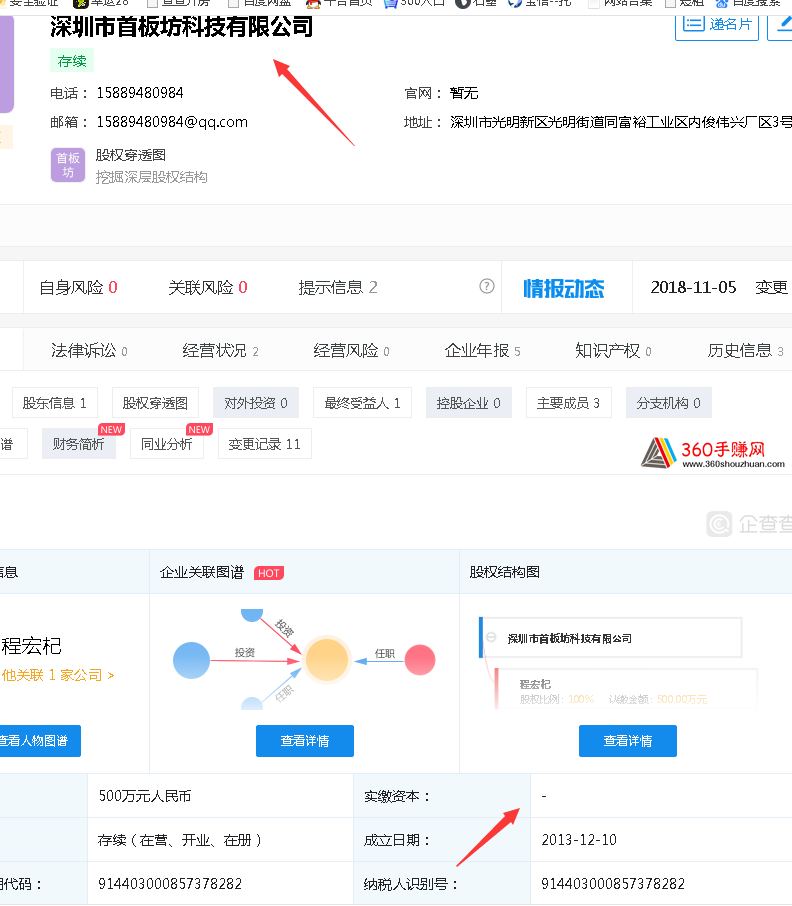Image resolution: width=792 pixels, height=906 pixels.
Task: Open 他关联 1 家公司 link
Action: (58, 675)
